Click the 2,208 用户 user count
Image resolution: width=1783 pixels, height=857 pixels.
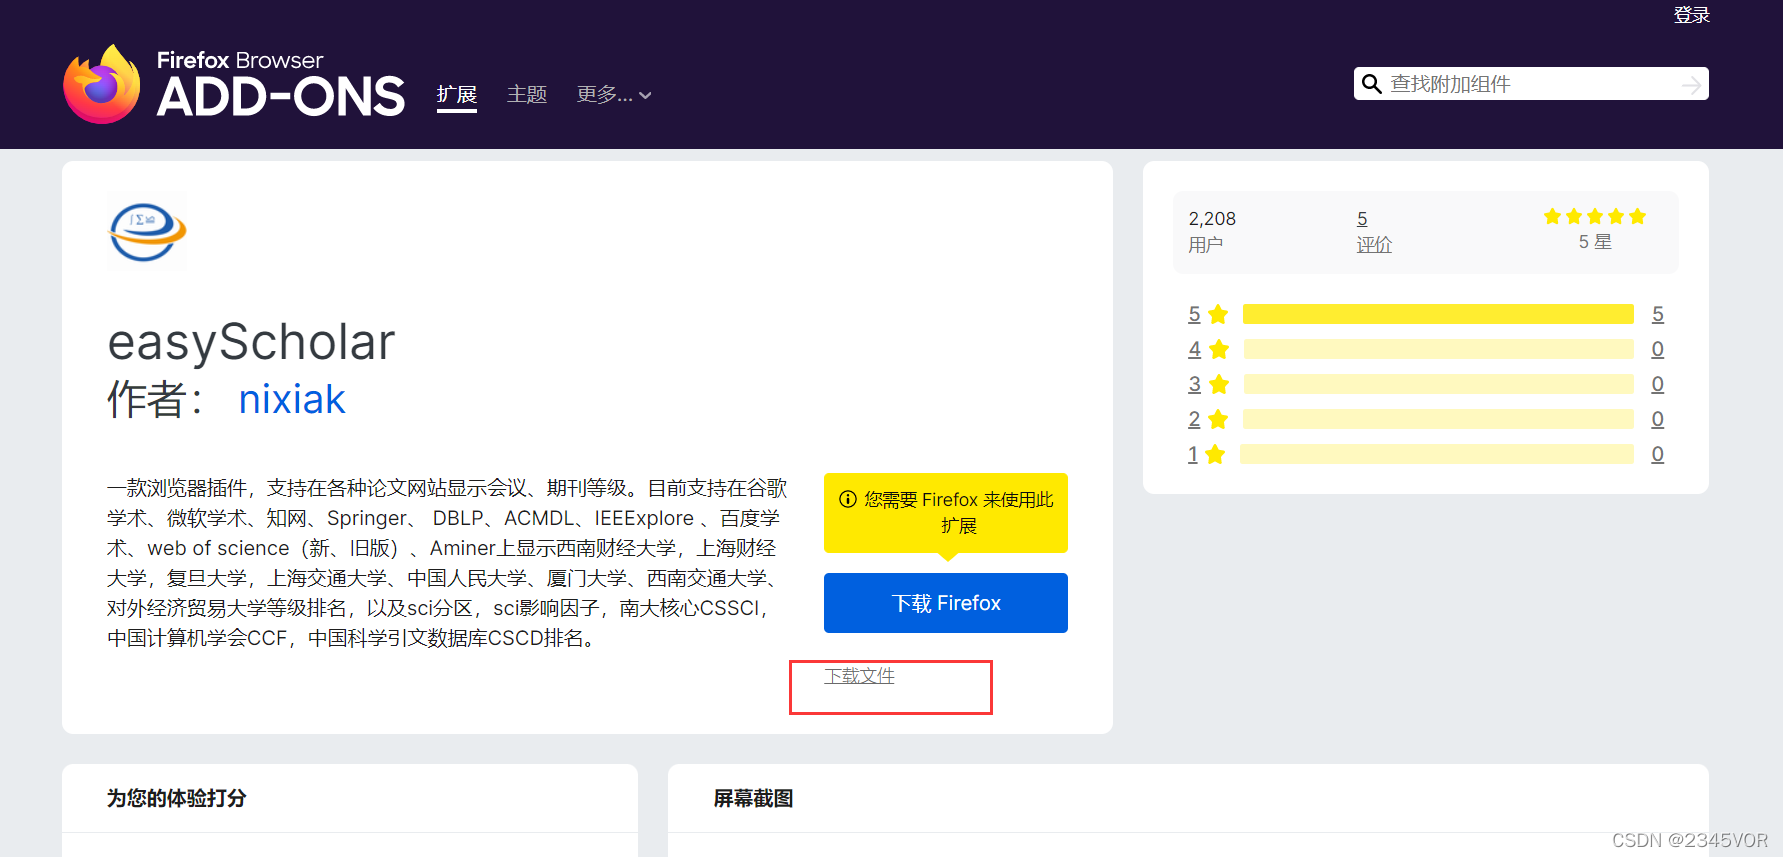coord(1212,231)
